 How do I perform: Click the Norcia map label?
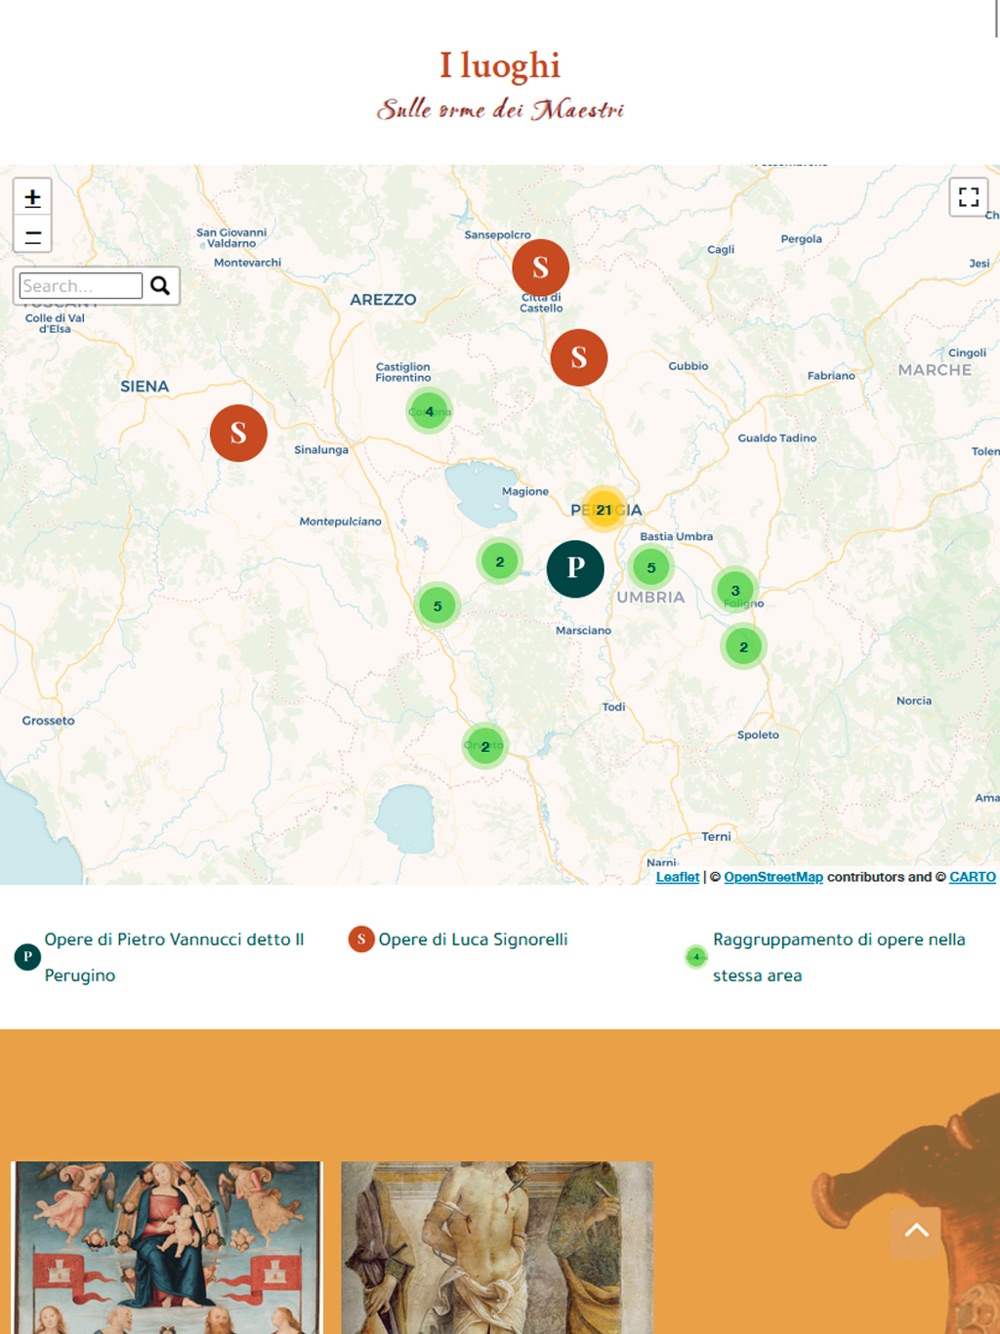914,701
